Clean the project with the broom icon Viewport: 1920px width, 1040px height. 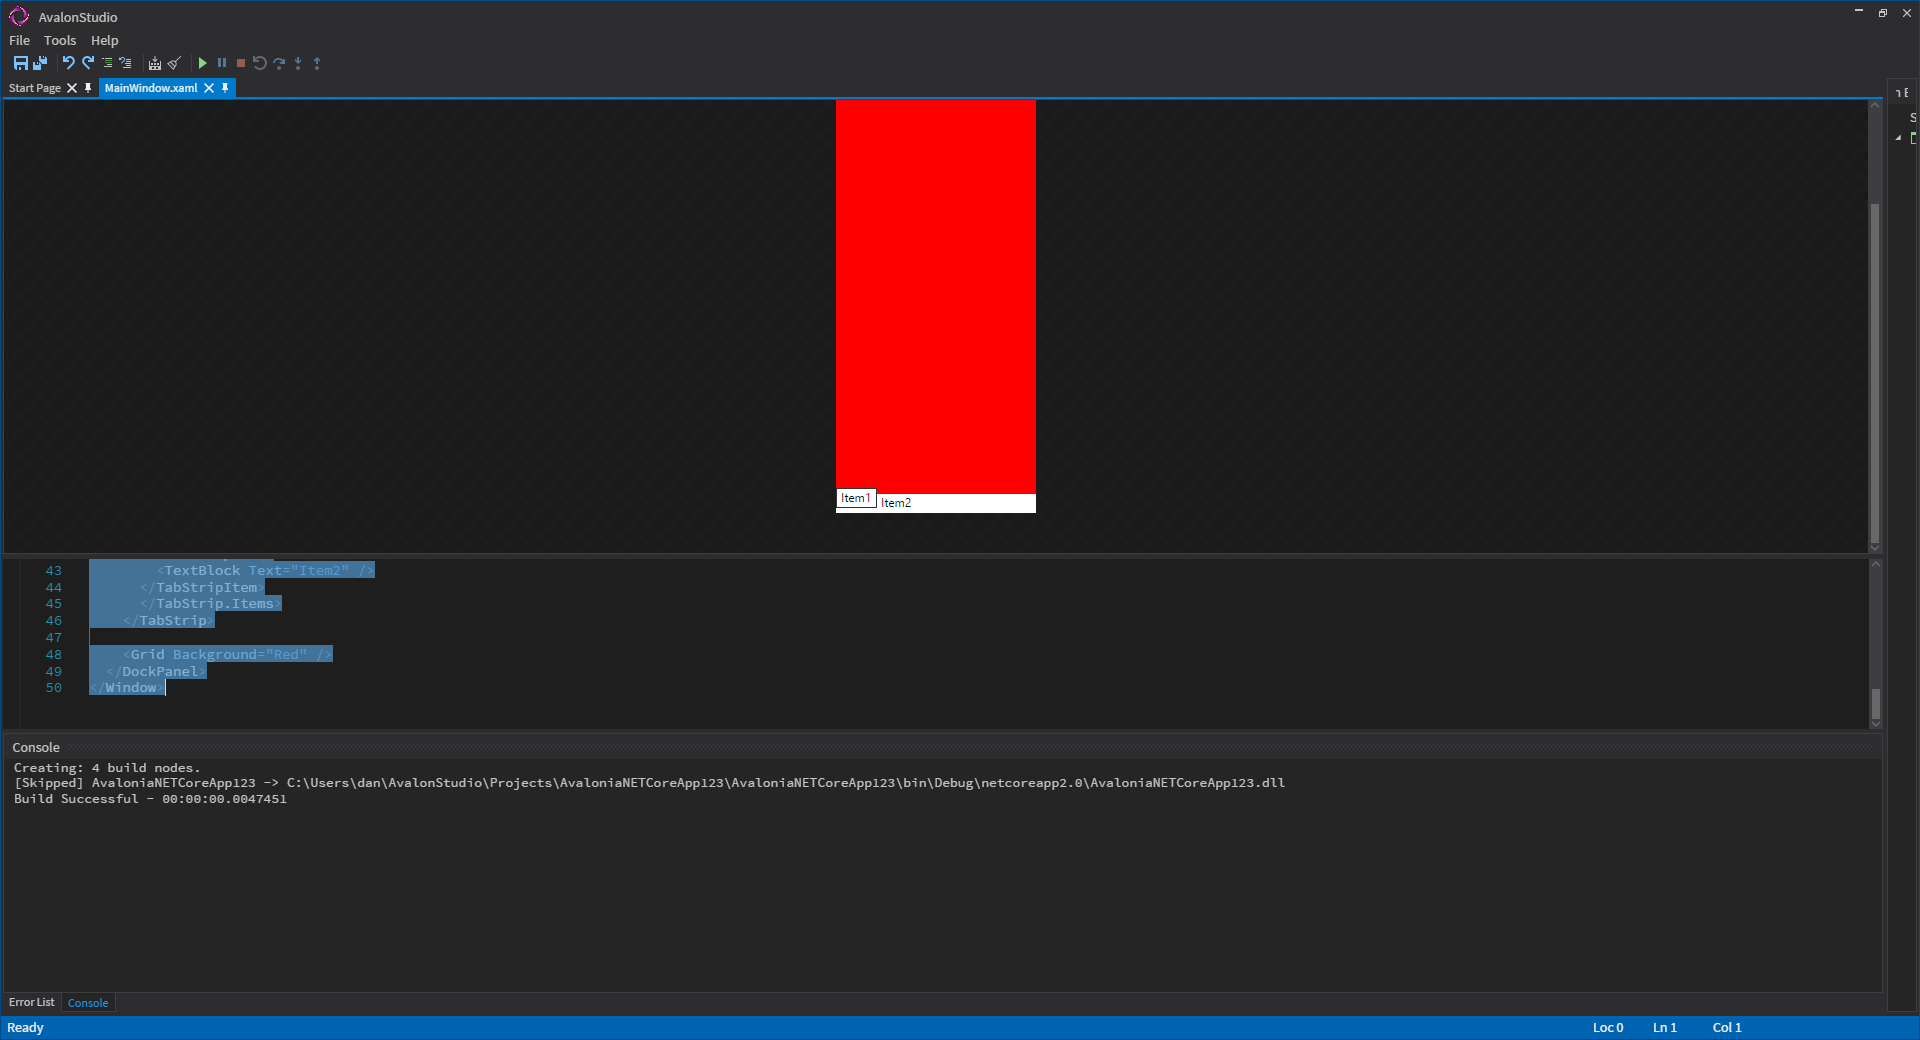[x=174, y=63]
